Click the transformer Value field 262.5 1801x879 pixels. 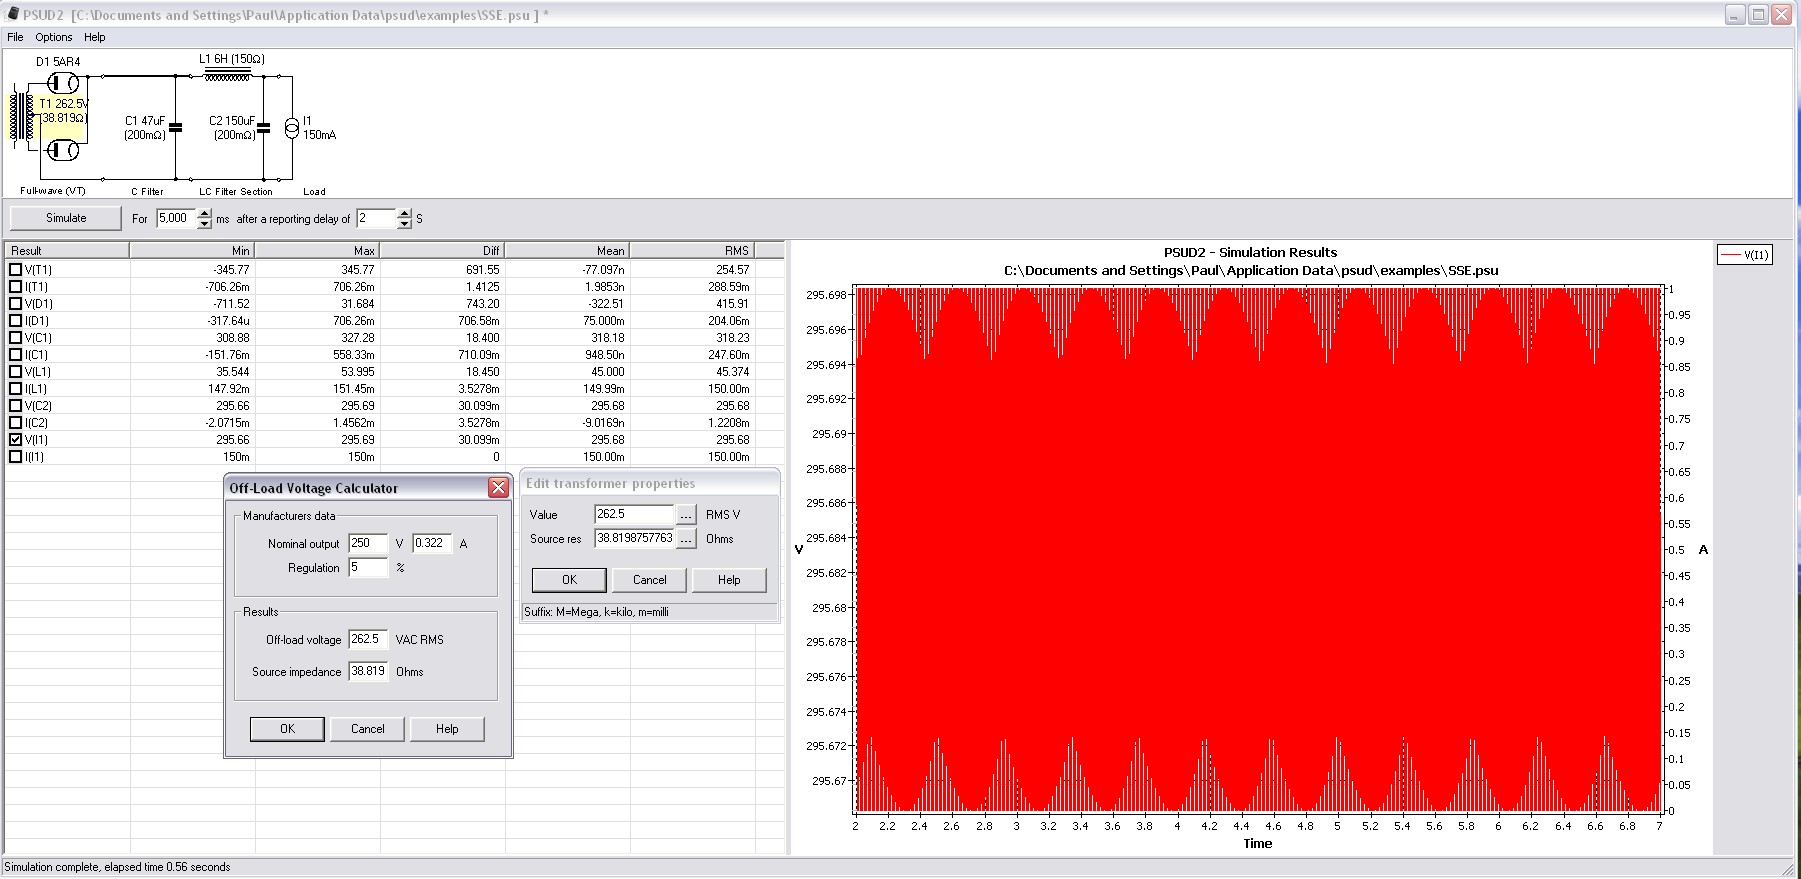point(635,514)
